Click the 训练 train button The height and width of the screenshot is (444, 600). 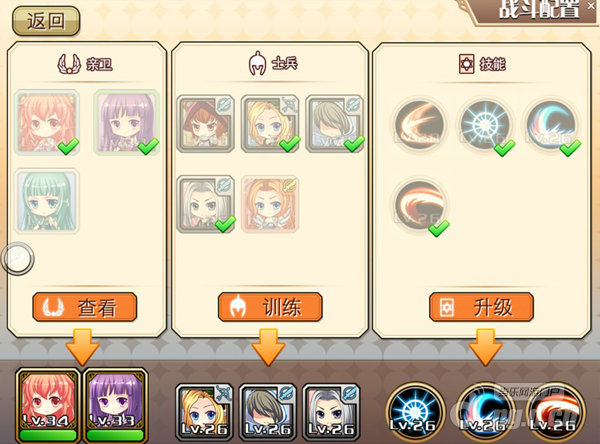pos(270,307)
